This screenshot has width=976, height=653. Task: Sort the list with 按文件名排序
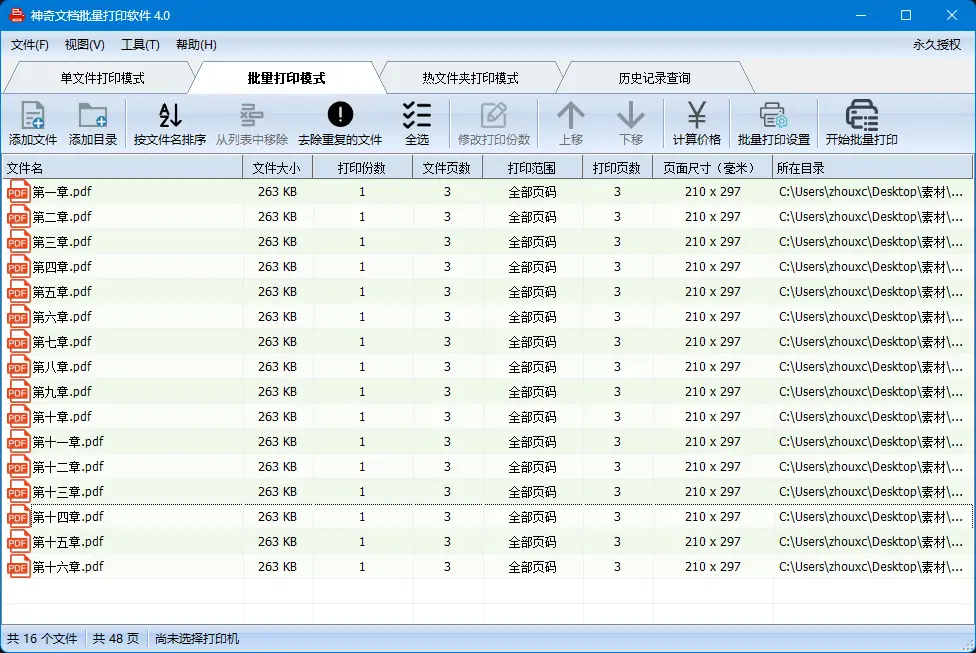(x=170, y=116)
